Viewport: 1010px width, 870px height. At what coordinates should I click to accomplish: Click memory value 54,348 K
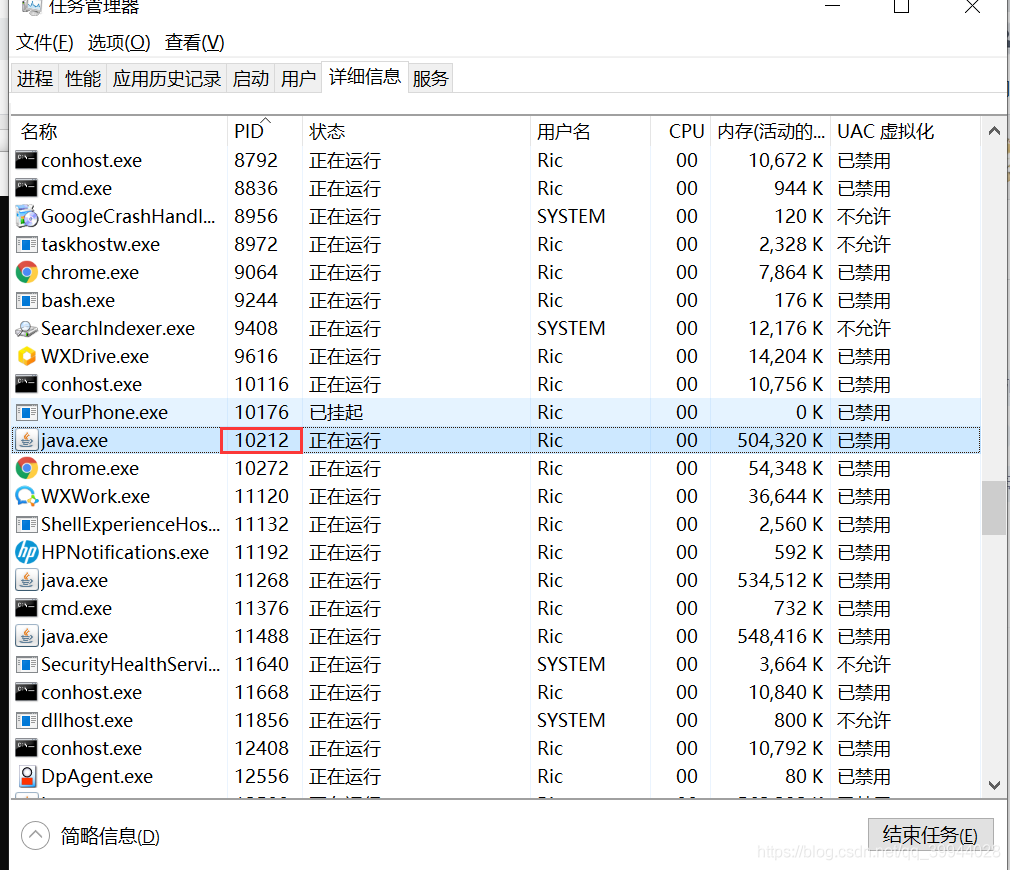click(786, 468)
